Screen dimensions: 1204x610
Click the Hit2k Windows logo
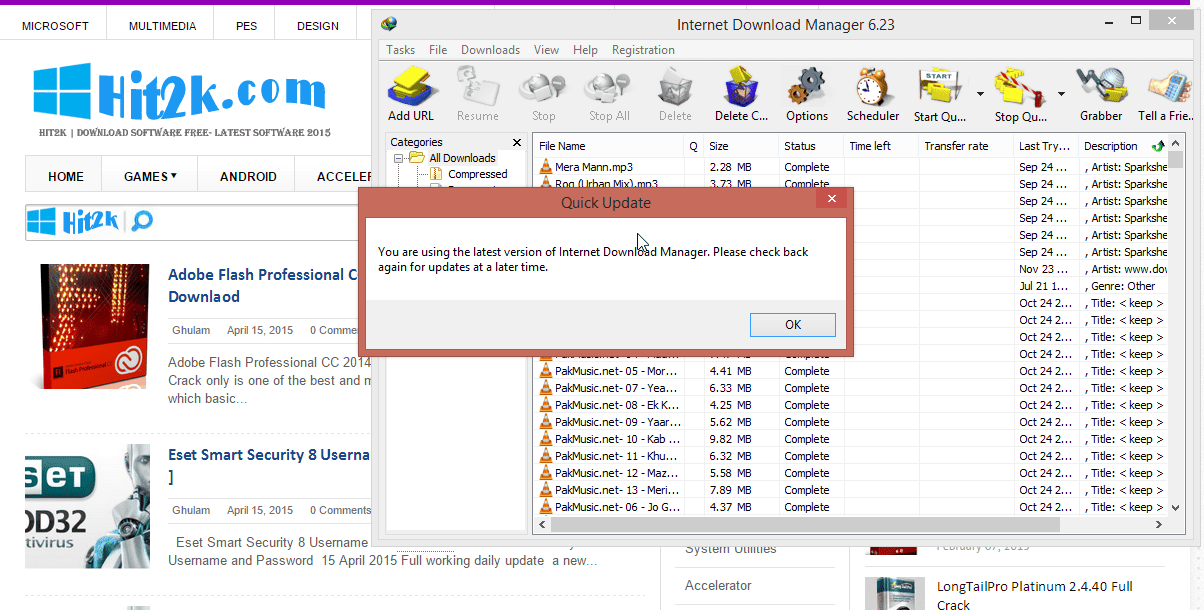tap(62, 91)
